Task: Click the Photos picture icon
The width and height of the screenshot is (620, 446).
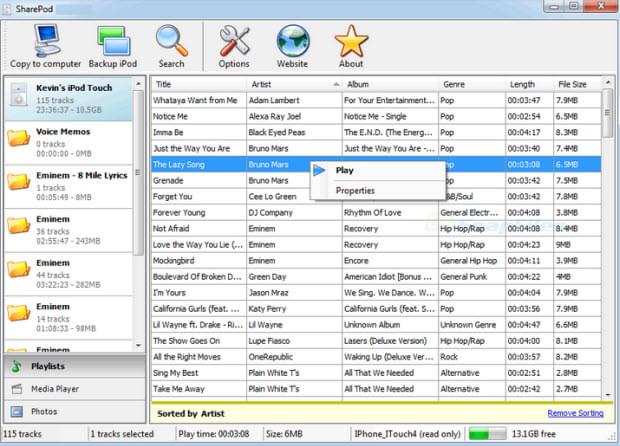Action: pos(17,412)
